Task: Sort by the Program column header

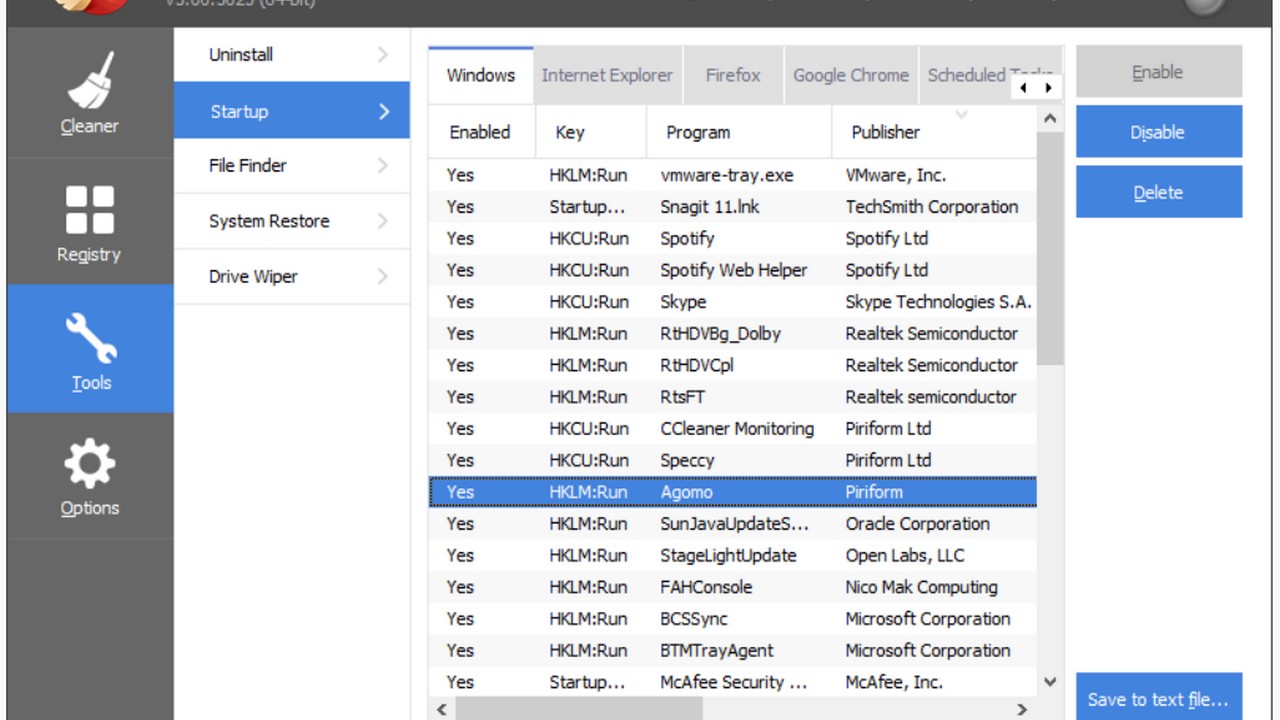Action: [x=739, y=132]
